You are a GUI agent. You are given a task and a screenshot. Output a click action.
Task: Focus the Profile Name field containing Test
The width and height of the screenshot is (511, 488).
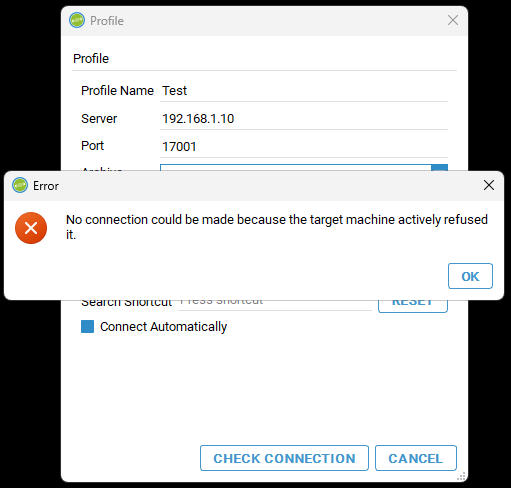[x=304, y=91]
